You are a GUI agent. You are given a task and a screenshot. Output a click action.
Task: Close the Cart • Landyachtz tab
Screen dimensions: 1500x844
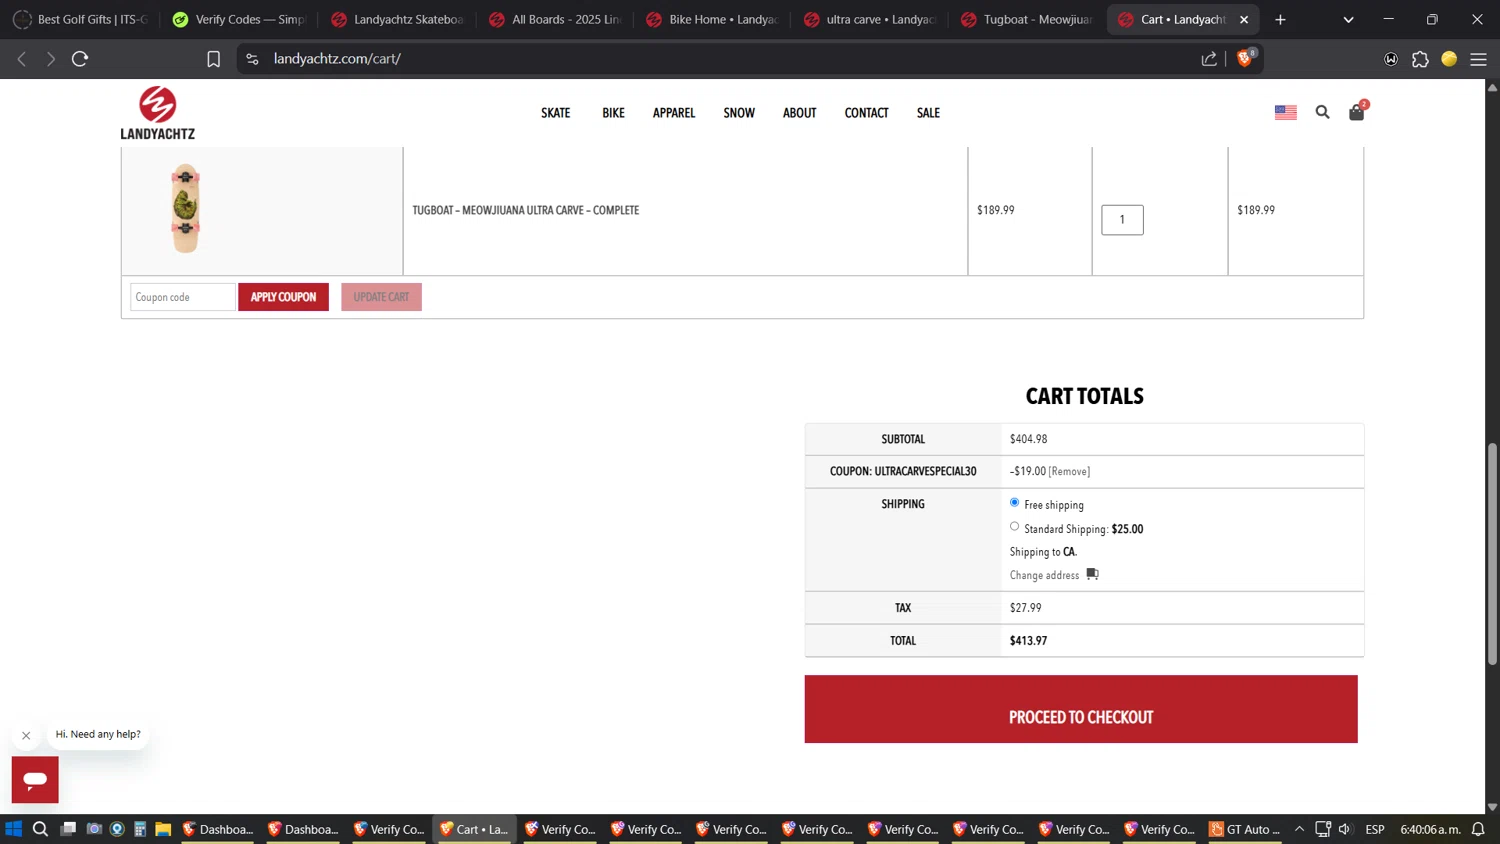[1244, 19]
